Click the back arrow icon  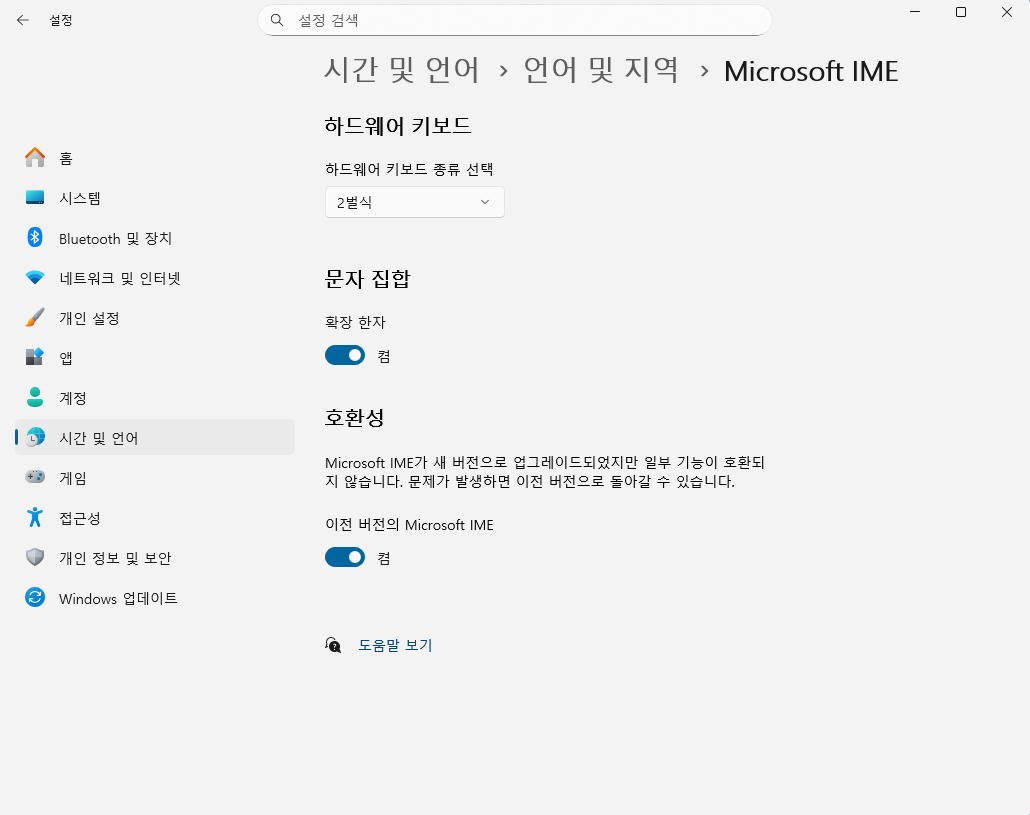[x=23, y=20]
